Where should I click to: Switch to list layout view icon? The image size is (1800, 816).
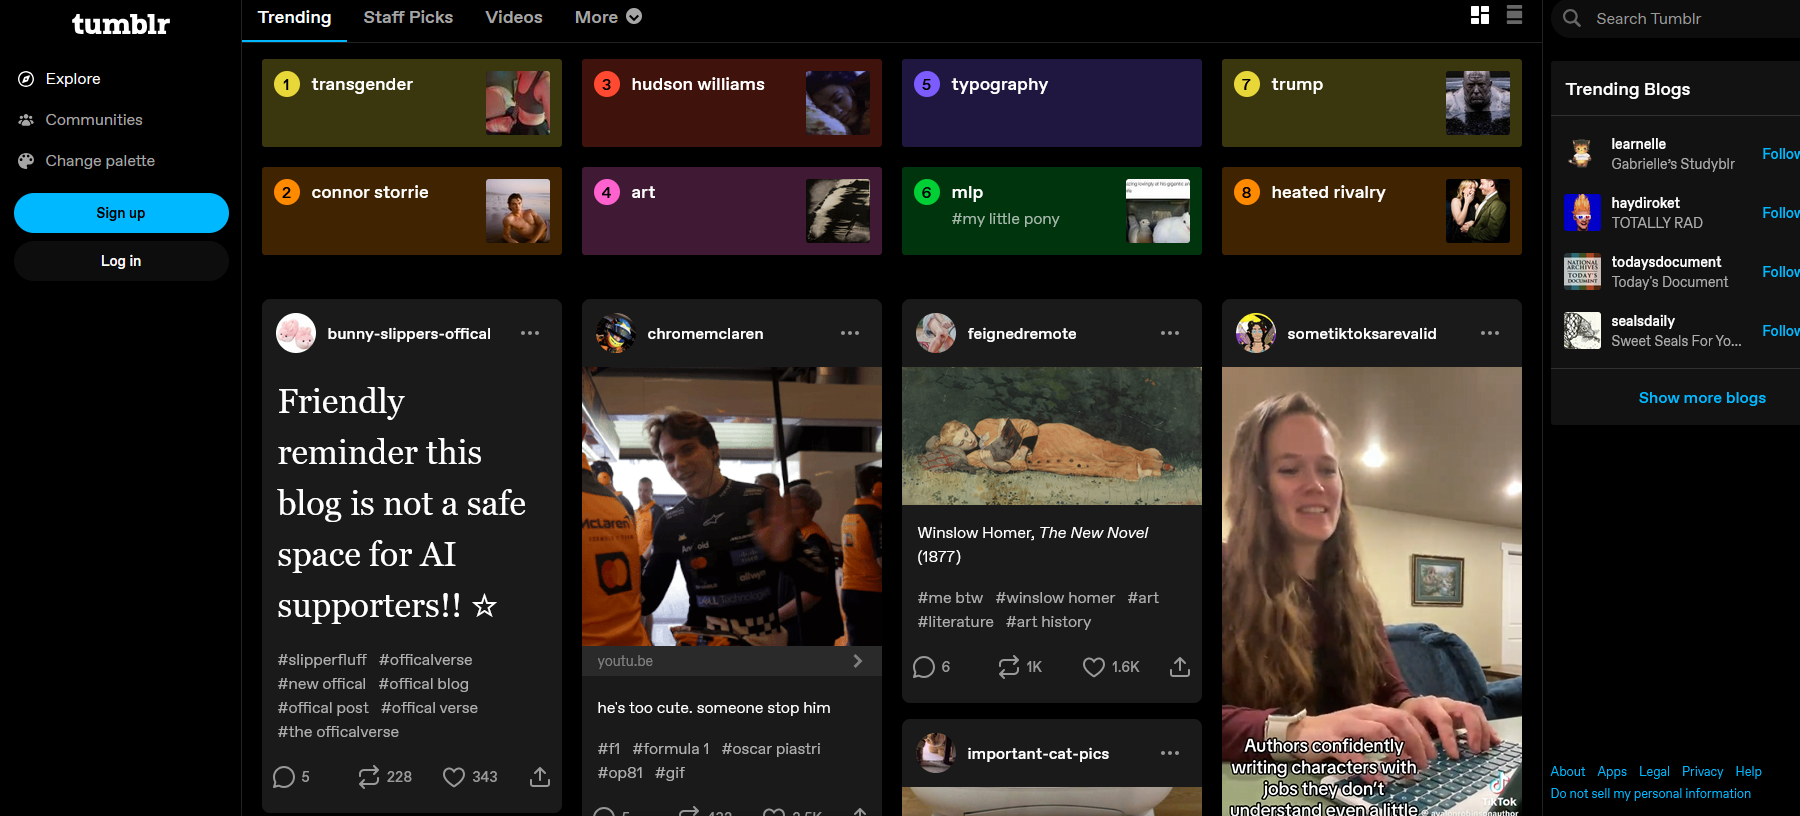[x=1514, y=15]
